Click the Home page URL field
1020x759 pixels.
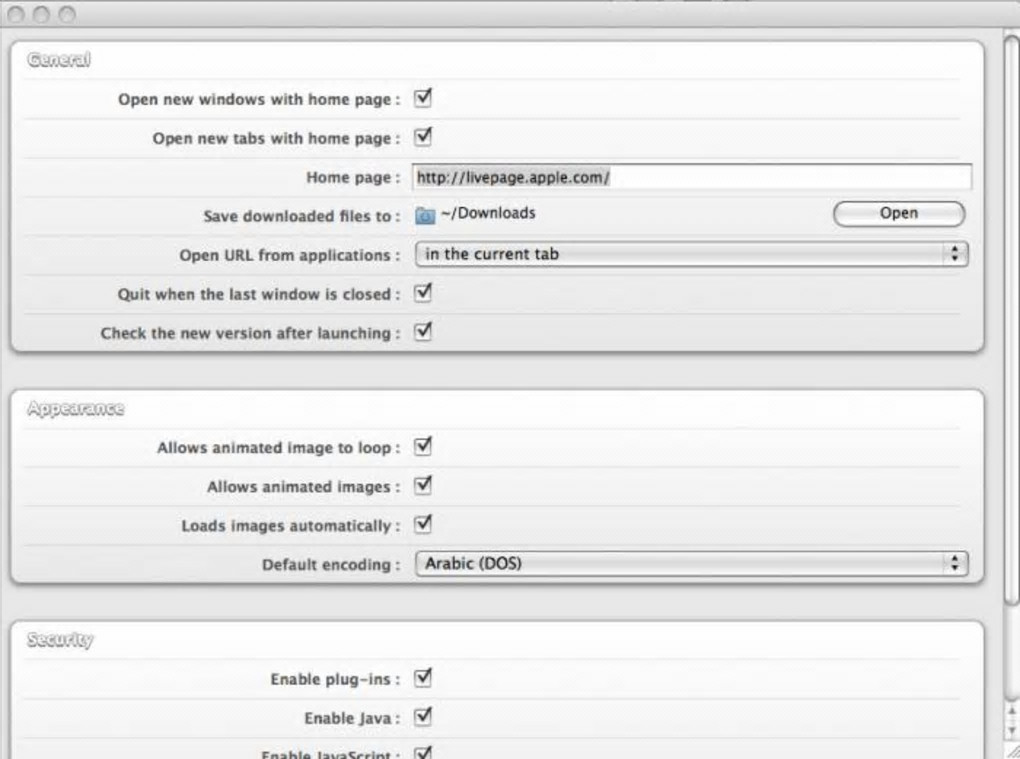point(692,177)
